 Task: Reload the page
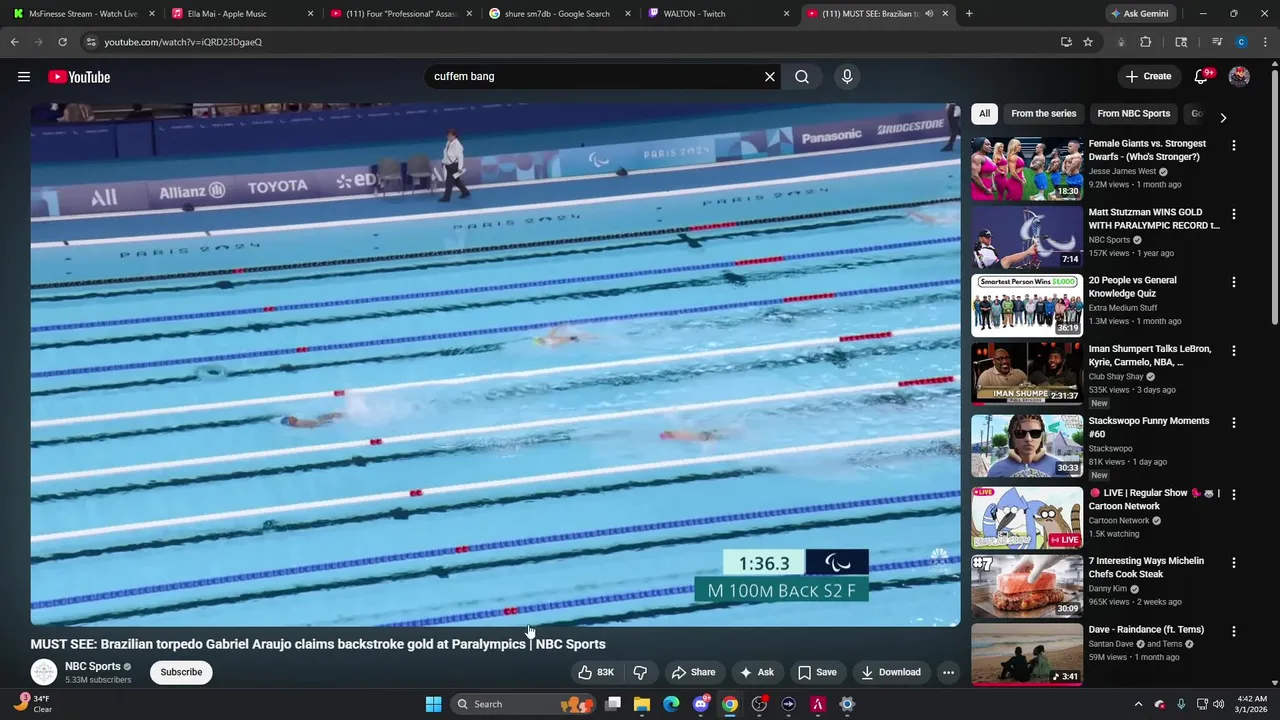coord(62,42)
